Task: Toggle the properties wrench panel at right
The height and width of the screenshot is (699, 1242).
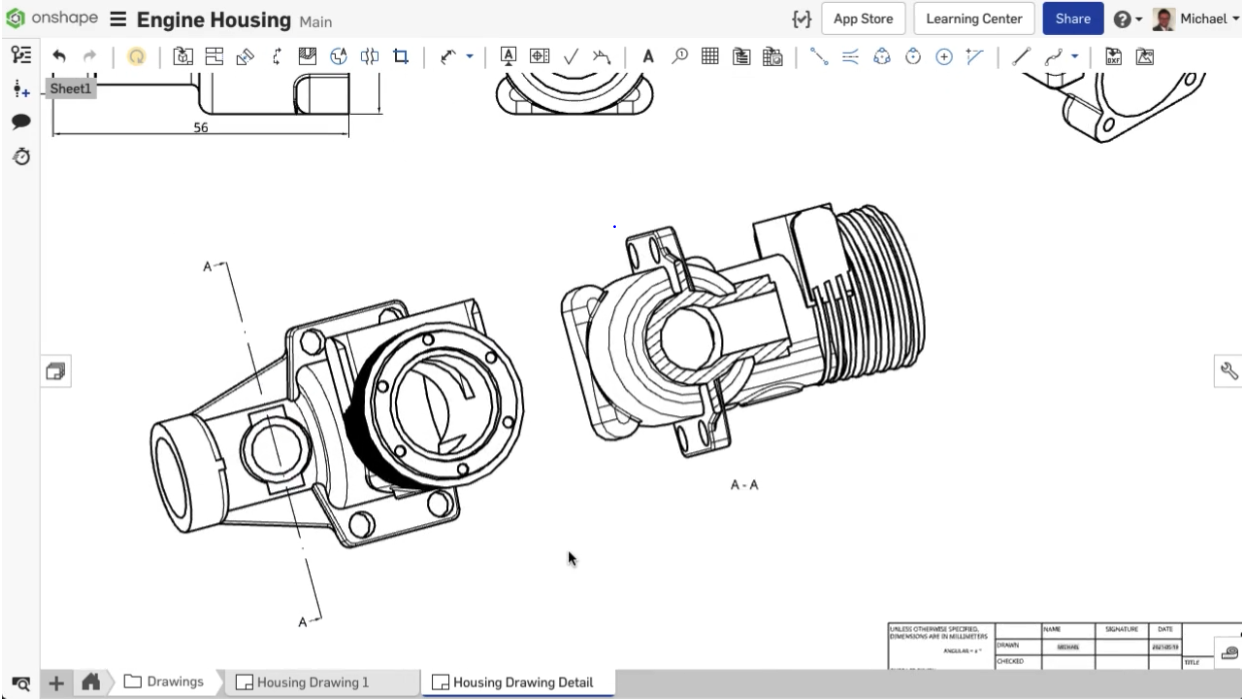Action: [1229, 371]
